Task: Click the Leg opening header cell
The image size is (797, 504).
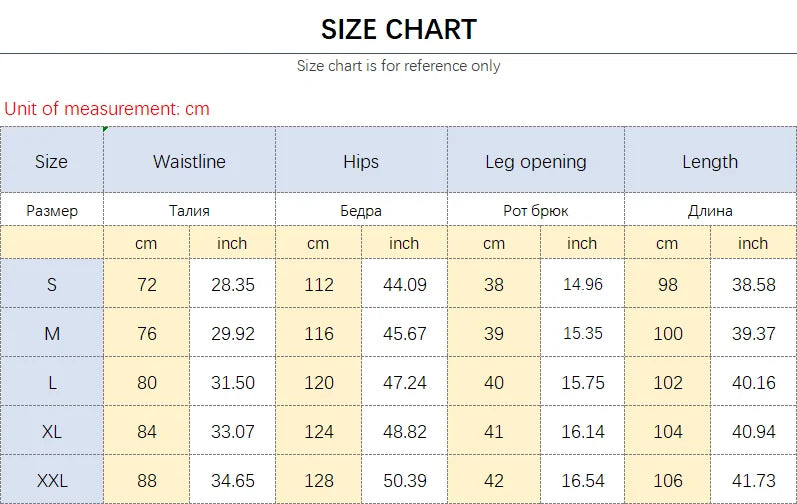Action: (536, 161)
